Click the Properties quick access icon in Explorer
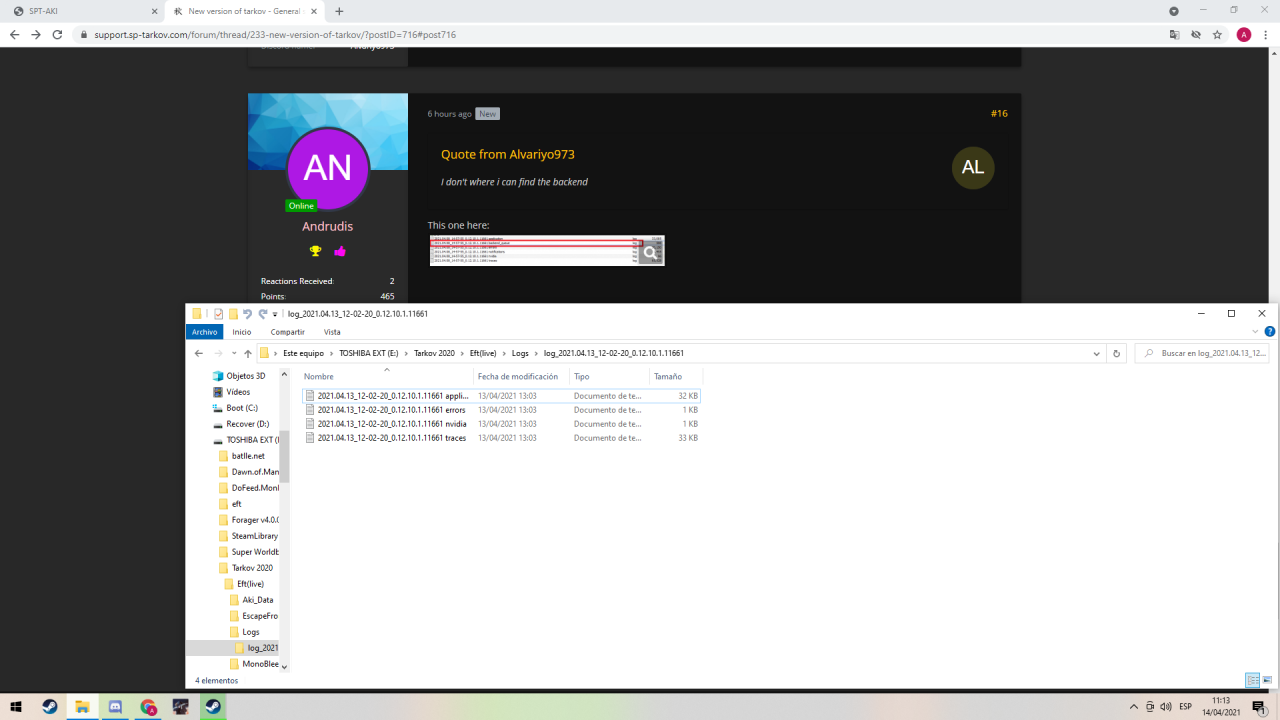This screenshot has width=1280, height=720. (x=218, y=313)
